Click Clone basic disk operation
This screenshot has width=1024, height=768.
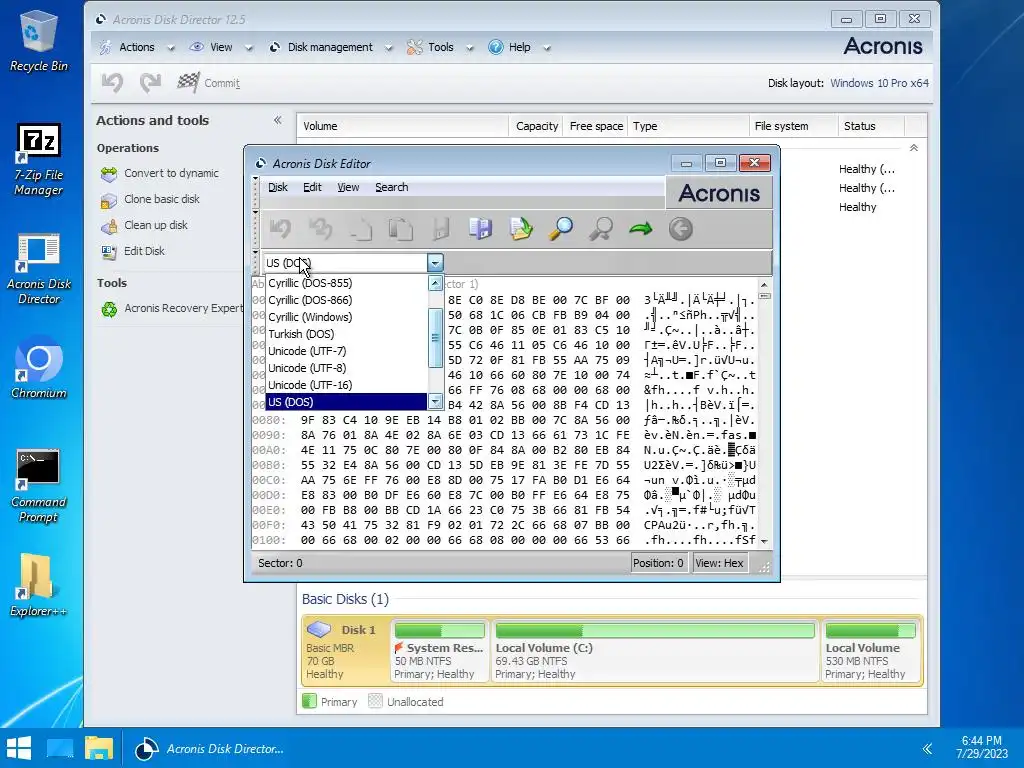150,199
